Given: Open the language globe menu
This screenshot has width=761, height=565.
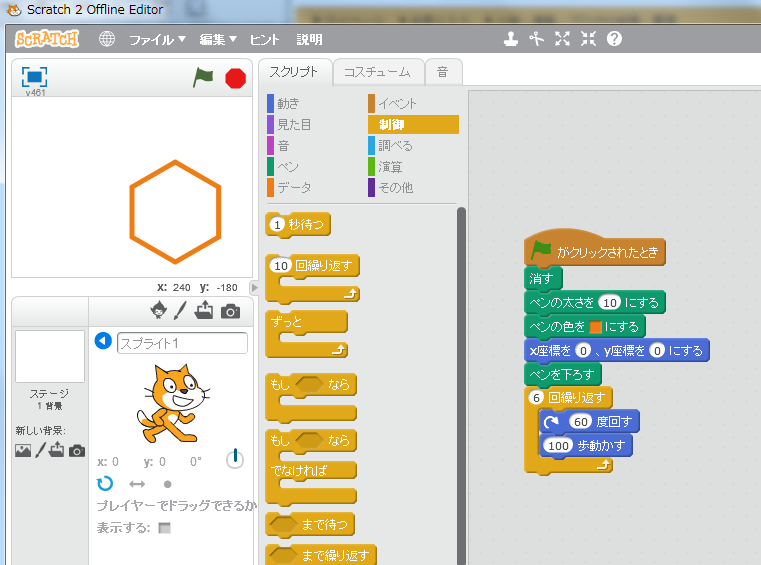Looking at the screenshot, I should (x=107, y=40).
